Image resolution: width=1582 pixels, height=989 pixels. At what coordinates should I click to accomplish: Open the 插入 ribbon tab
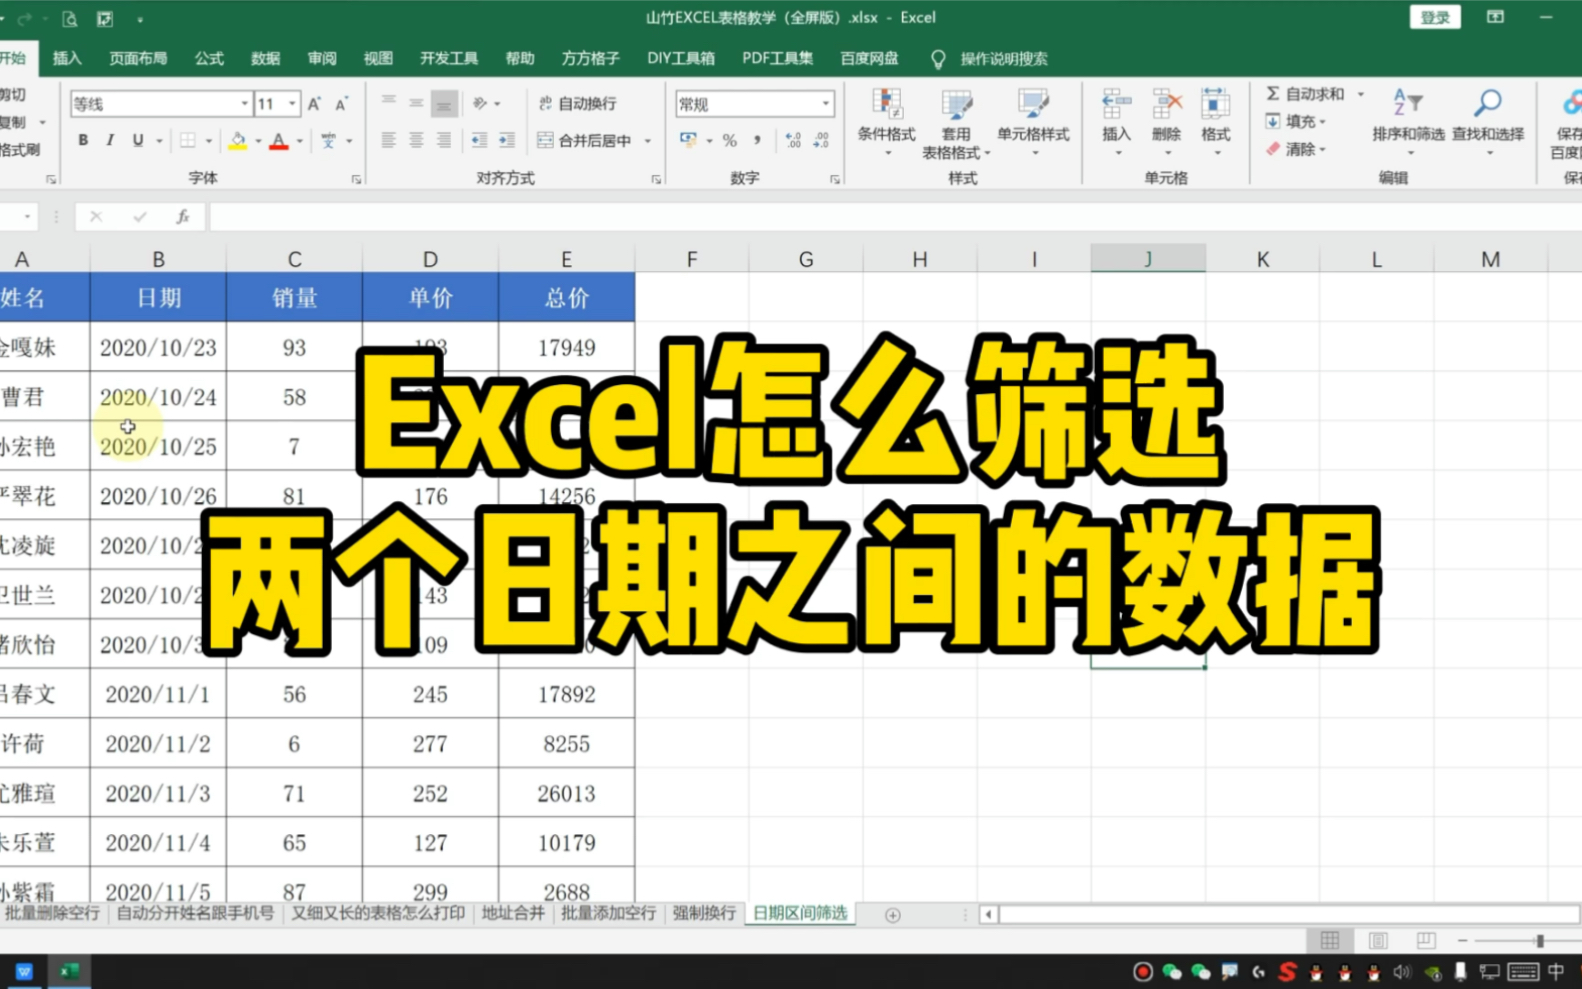(x=67, y=58)
